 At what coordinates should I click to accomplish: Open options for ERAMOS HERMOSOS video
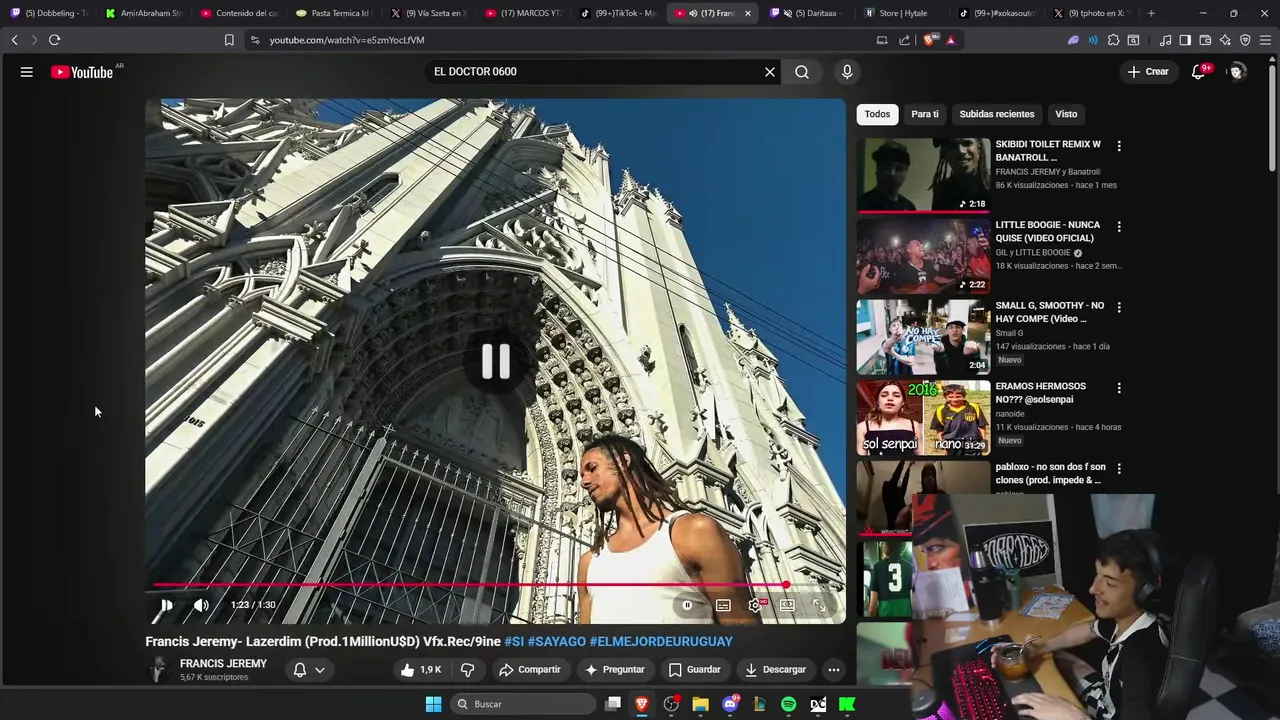click(x=1119, y=388)
